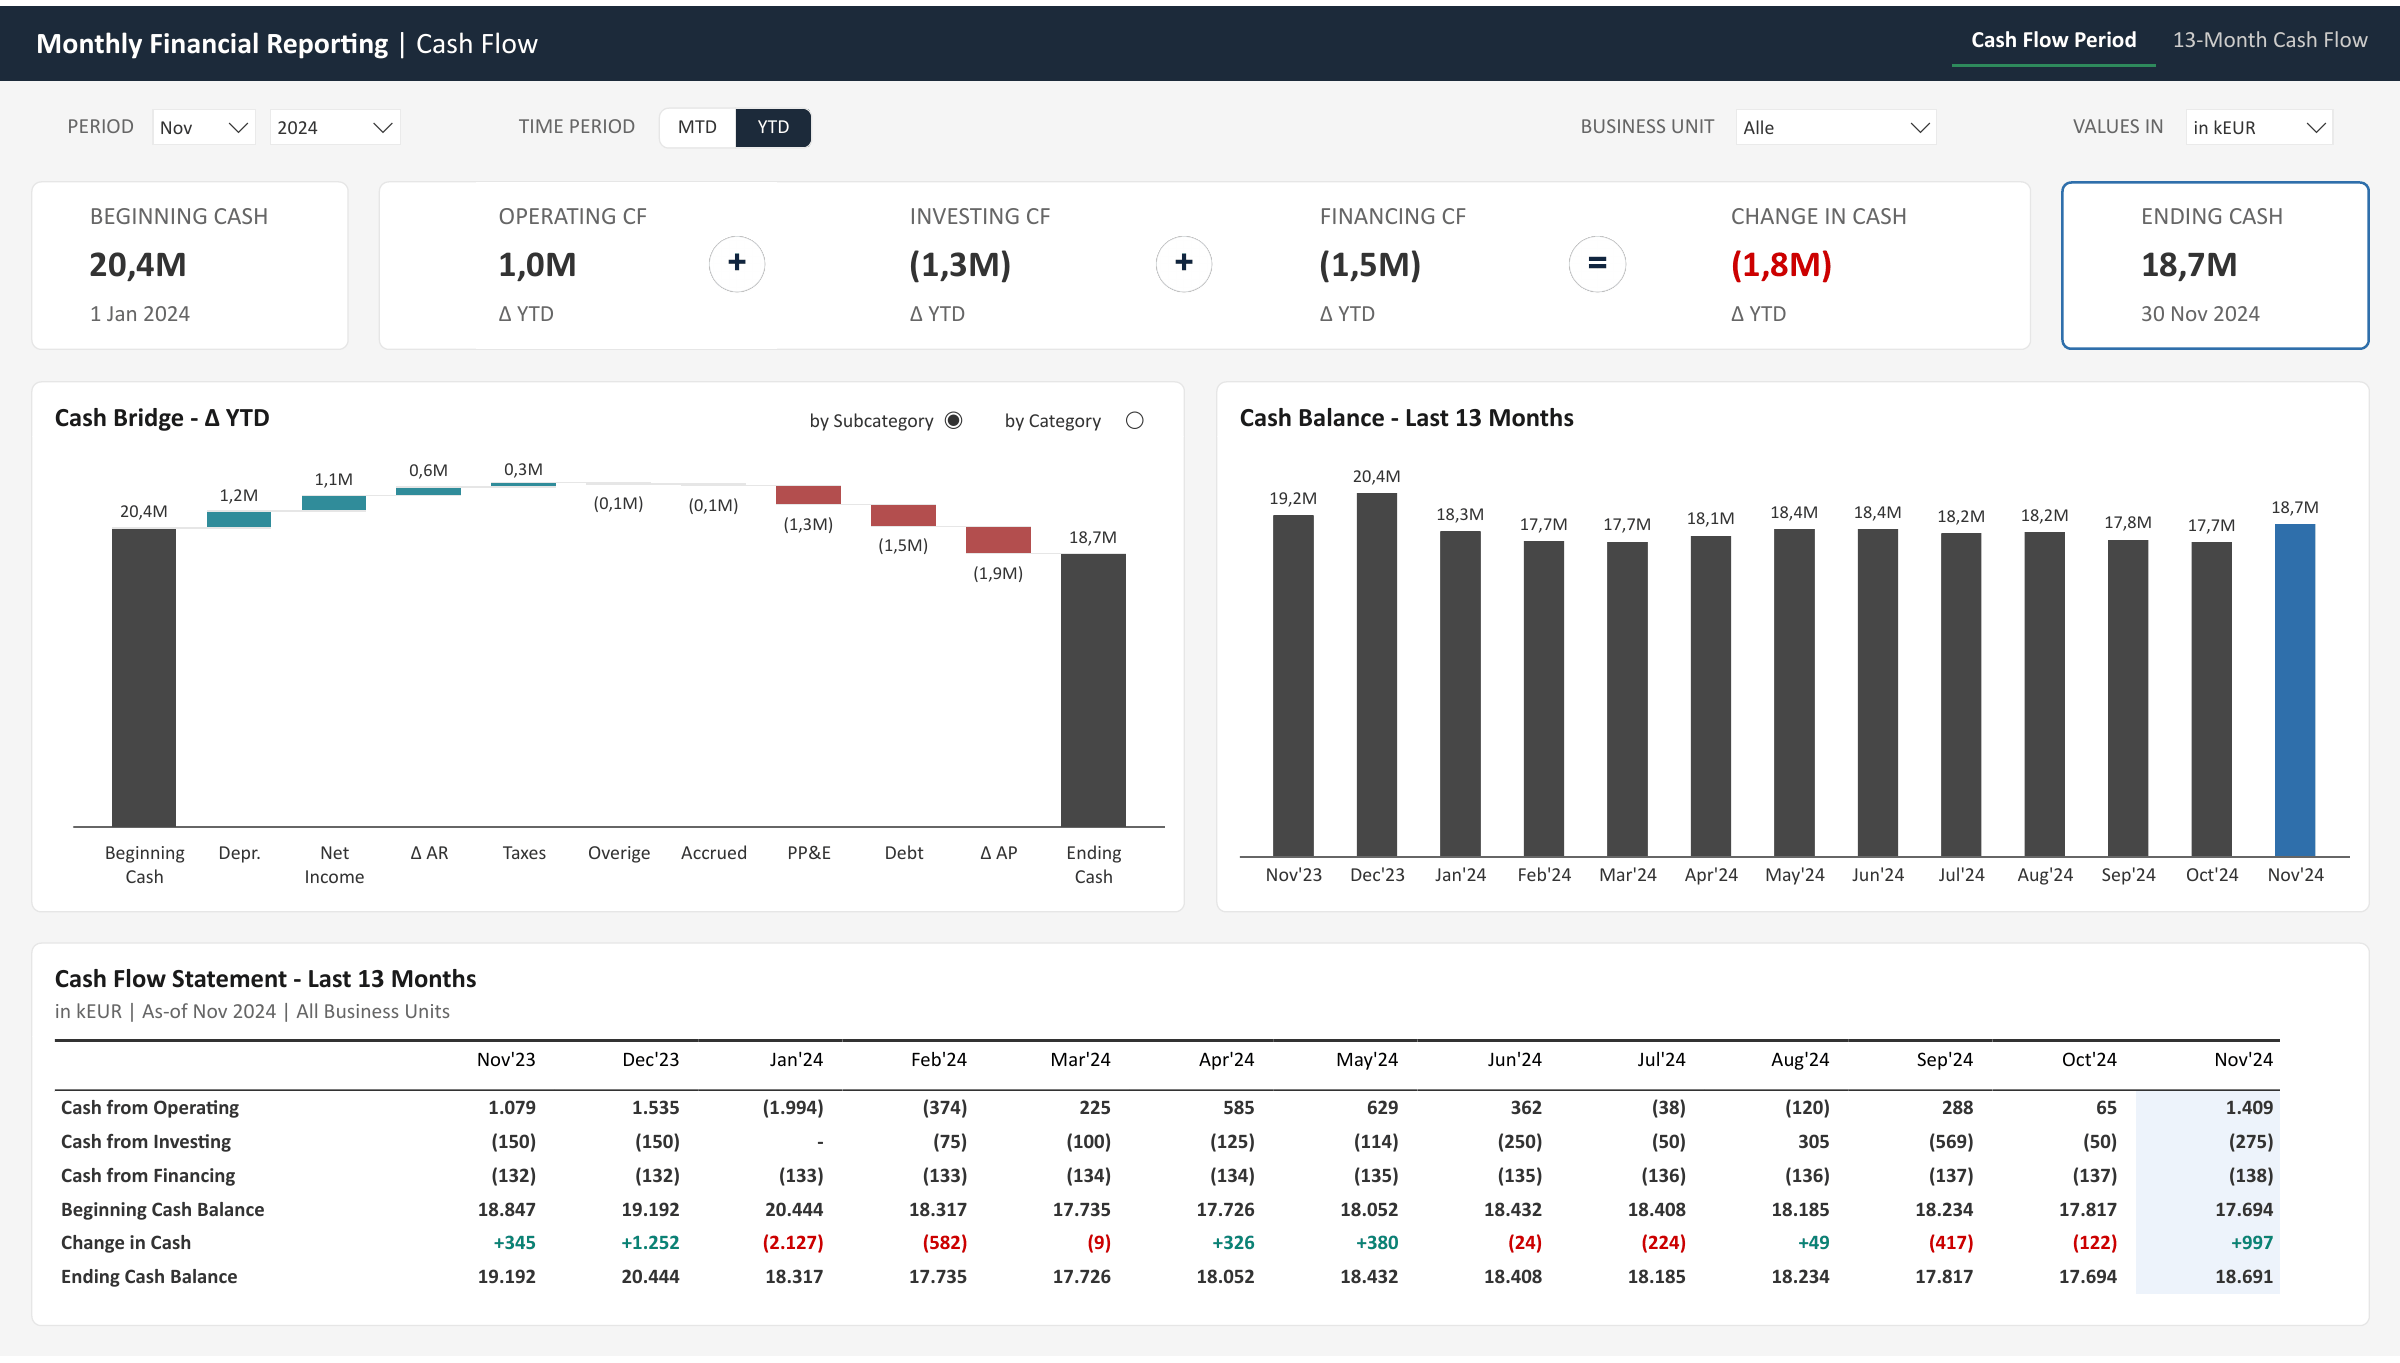Click the Change in Cash (1,8M) value
The height and width of the screenshot is (1363, 2400).
pos(1781,265)
